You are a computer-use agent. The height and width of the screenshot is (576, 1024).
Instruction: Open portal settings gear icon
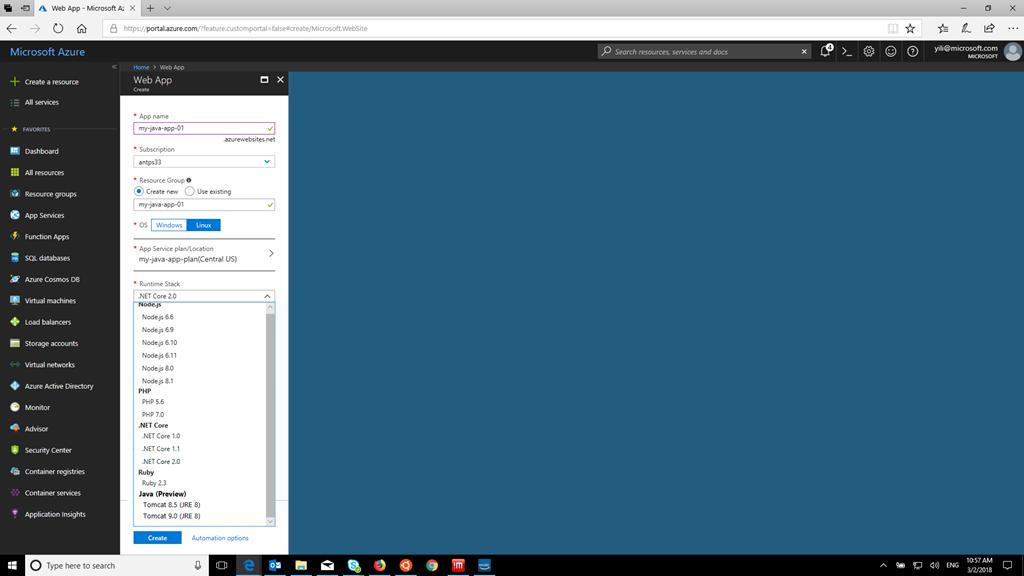click(x=869, y=52)
